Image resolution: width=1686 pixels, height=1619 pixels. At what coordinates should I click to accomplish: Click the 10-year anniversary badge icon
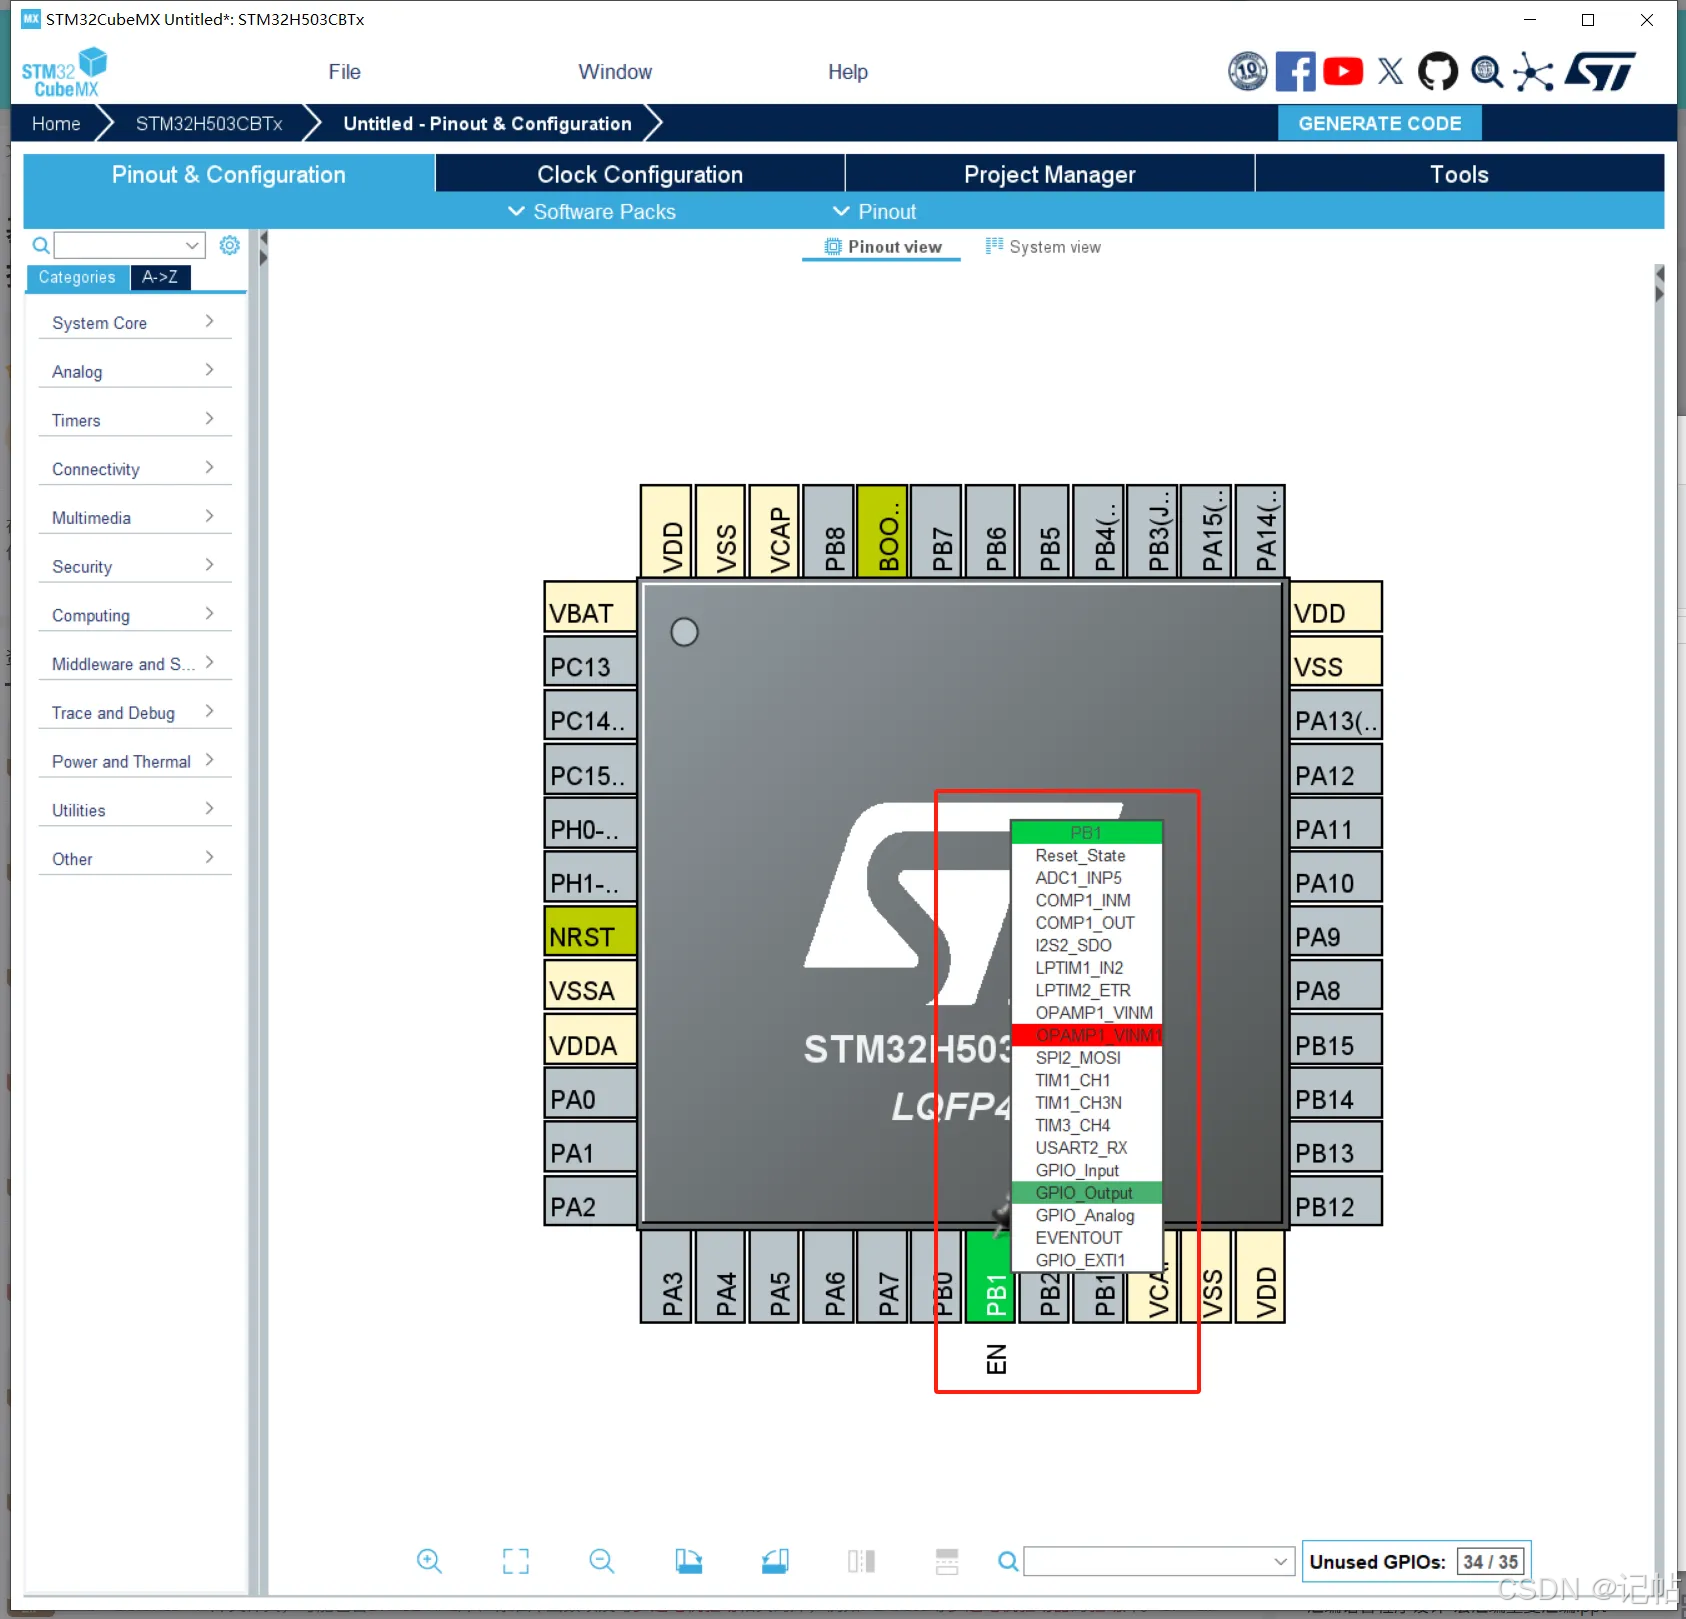pos(1247,71)
